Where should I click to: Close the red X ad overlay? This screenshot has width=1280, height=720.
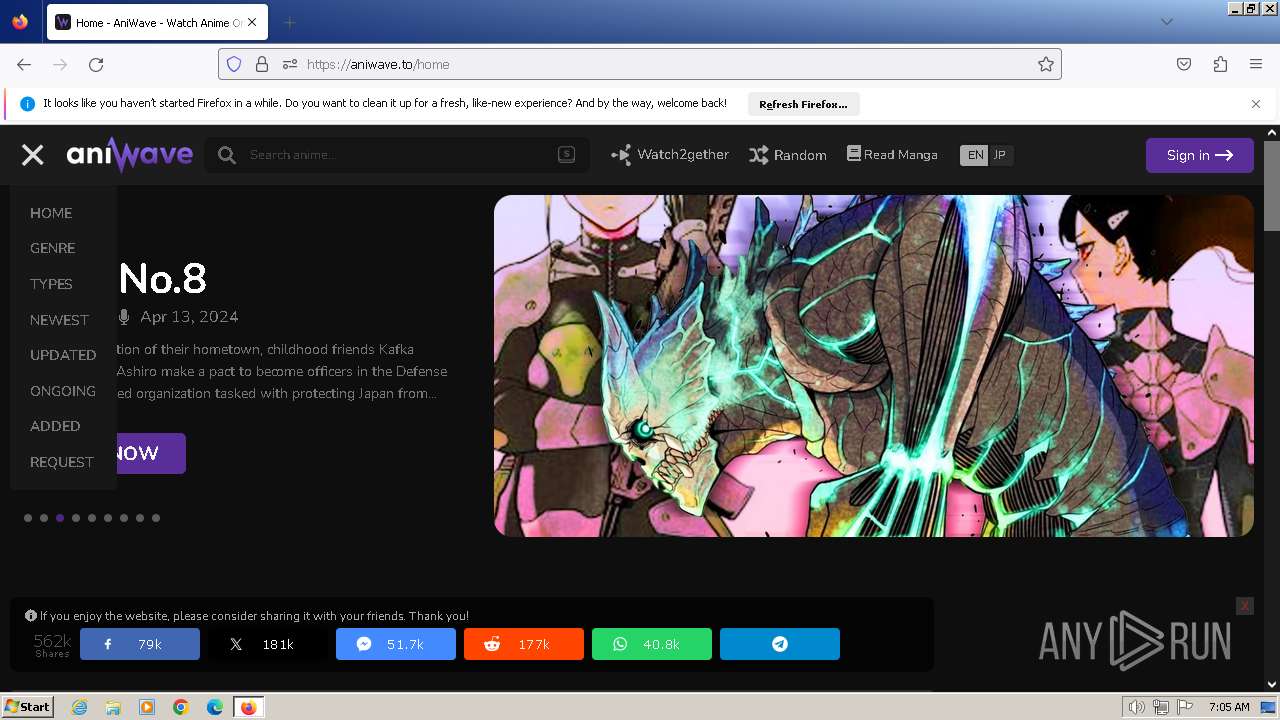[x=1244, y=606]
